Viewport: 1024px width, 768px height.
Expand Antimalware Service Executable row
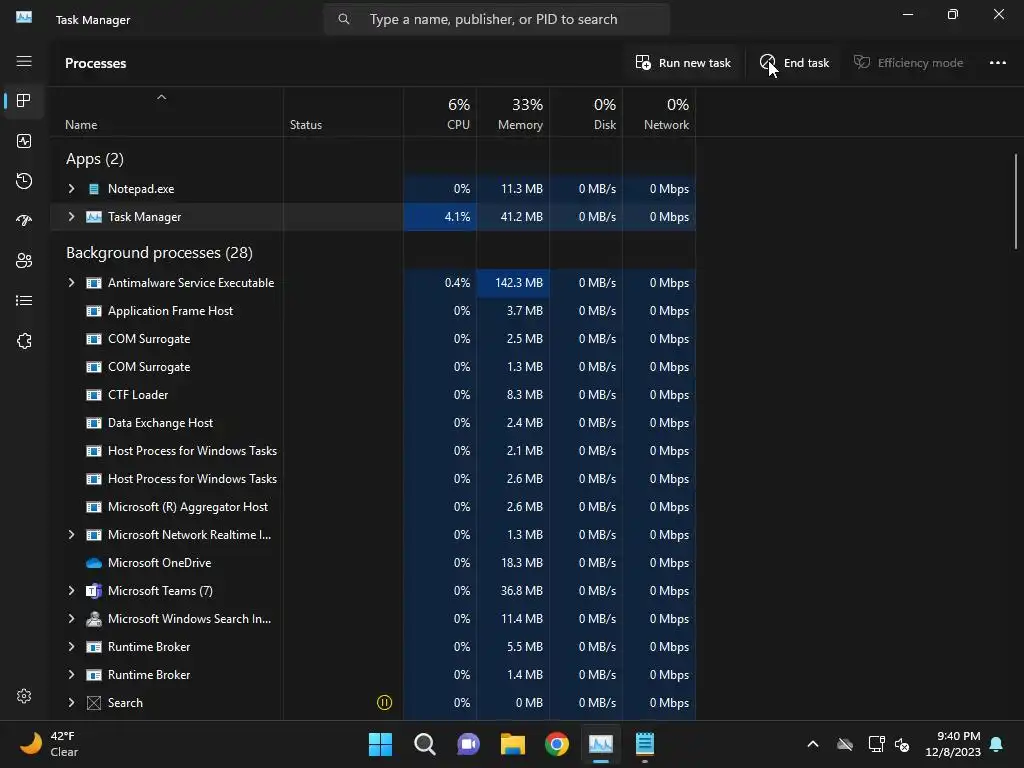[71, 283]
